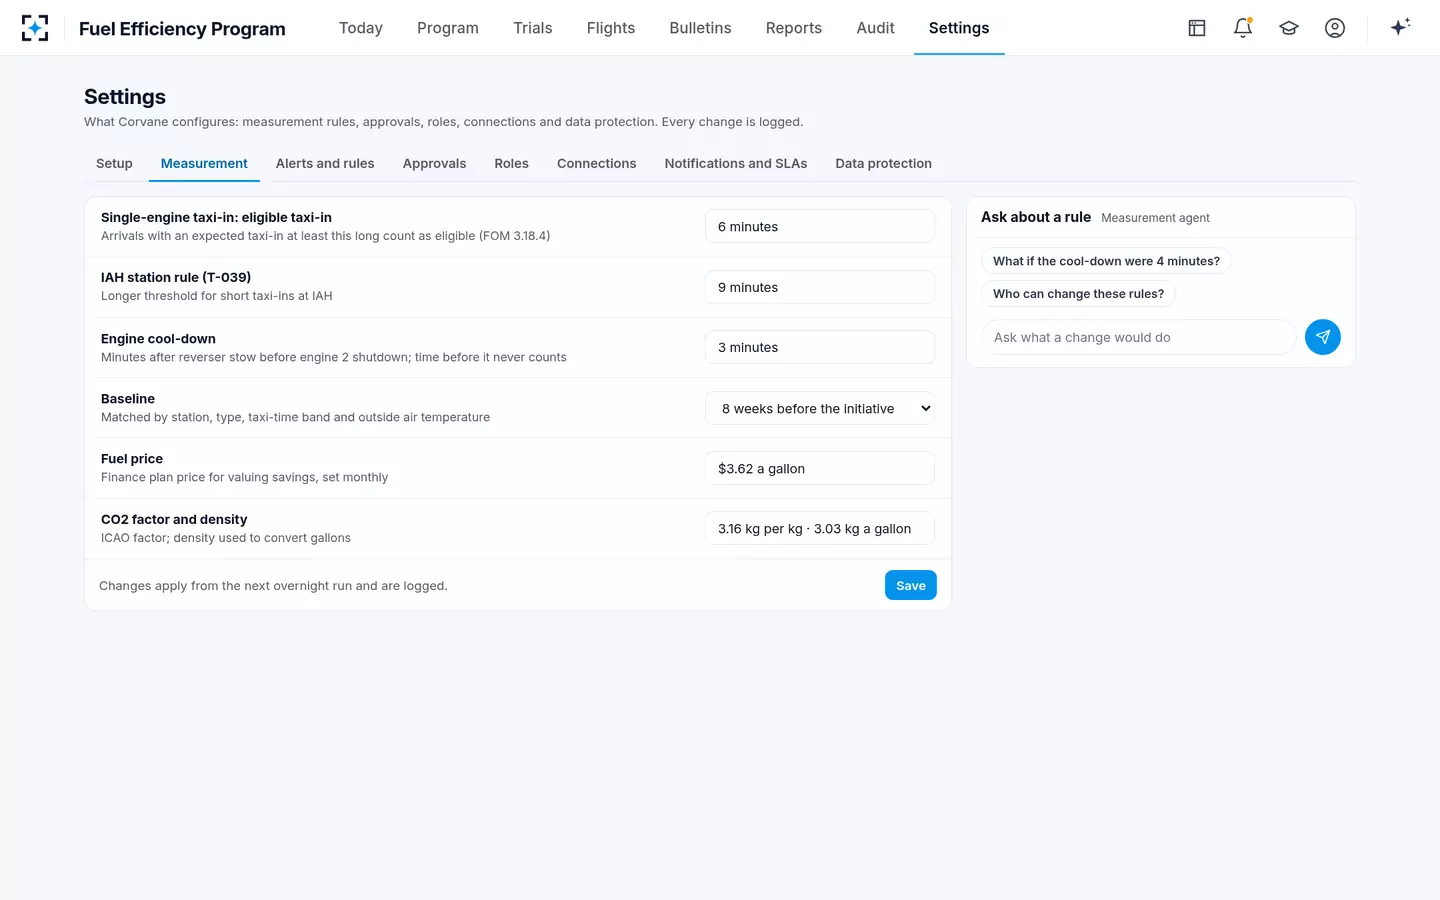Open the notifications bell
The width and height of the screenshot is (1440, 900).
(1243, 28)
